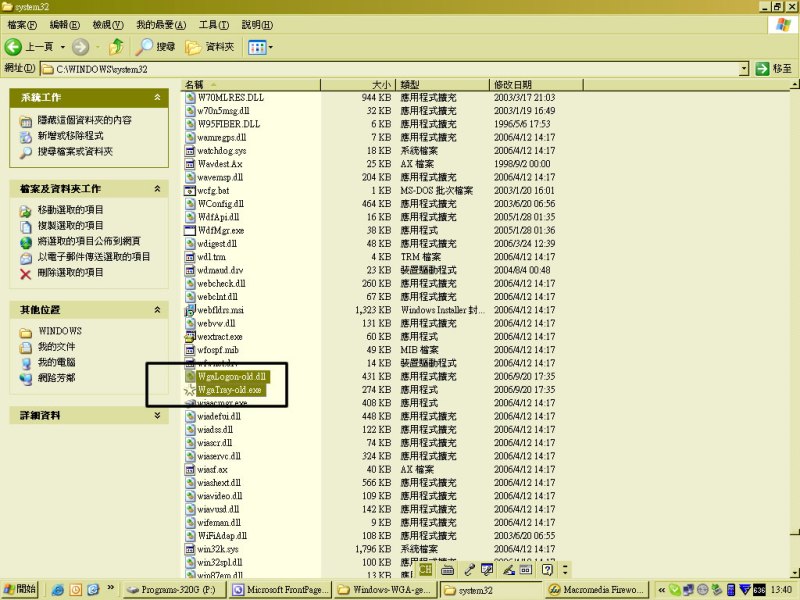Viewport: 800px width, 600px height.
Task: Collapse the 其他位置 panel
Action: [157, 310]
